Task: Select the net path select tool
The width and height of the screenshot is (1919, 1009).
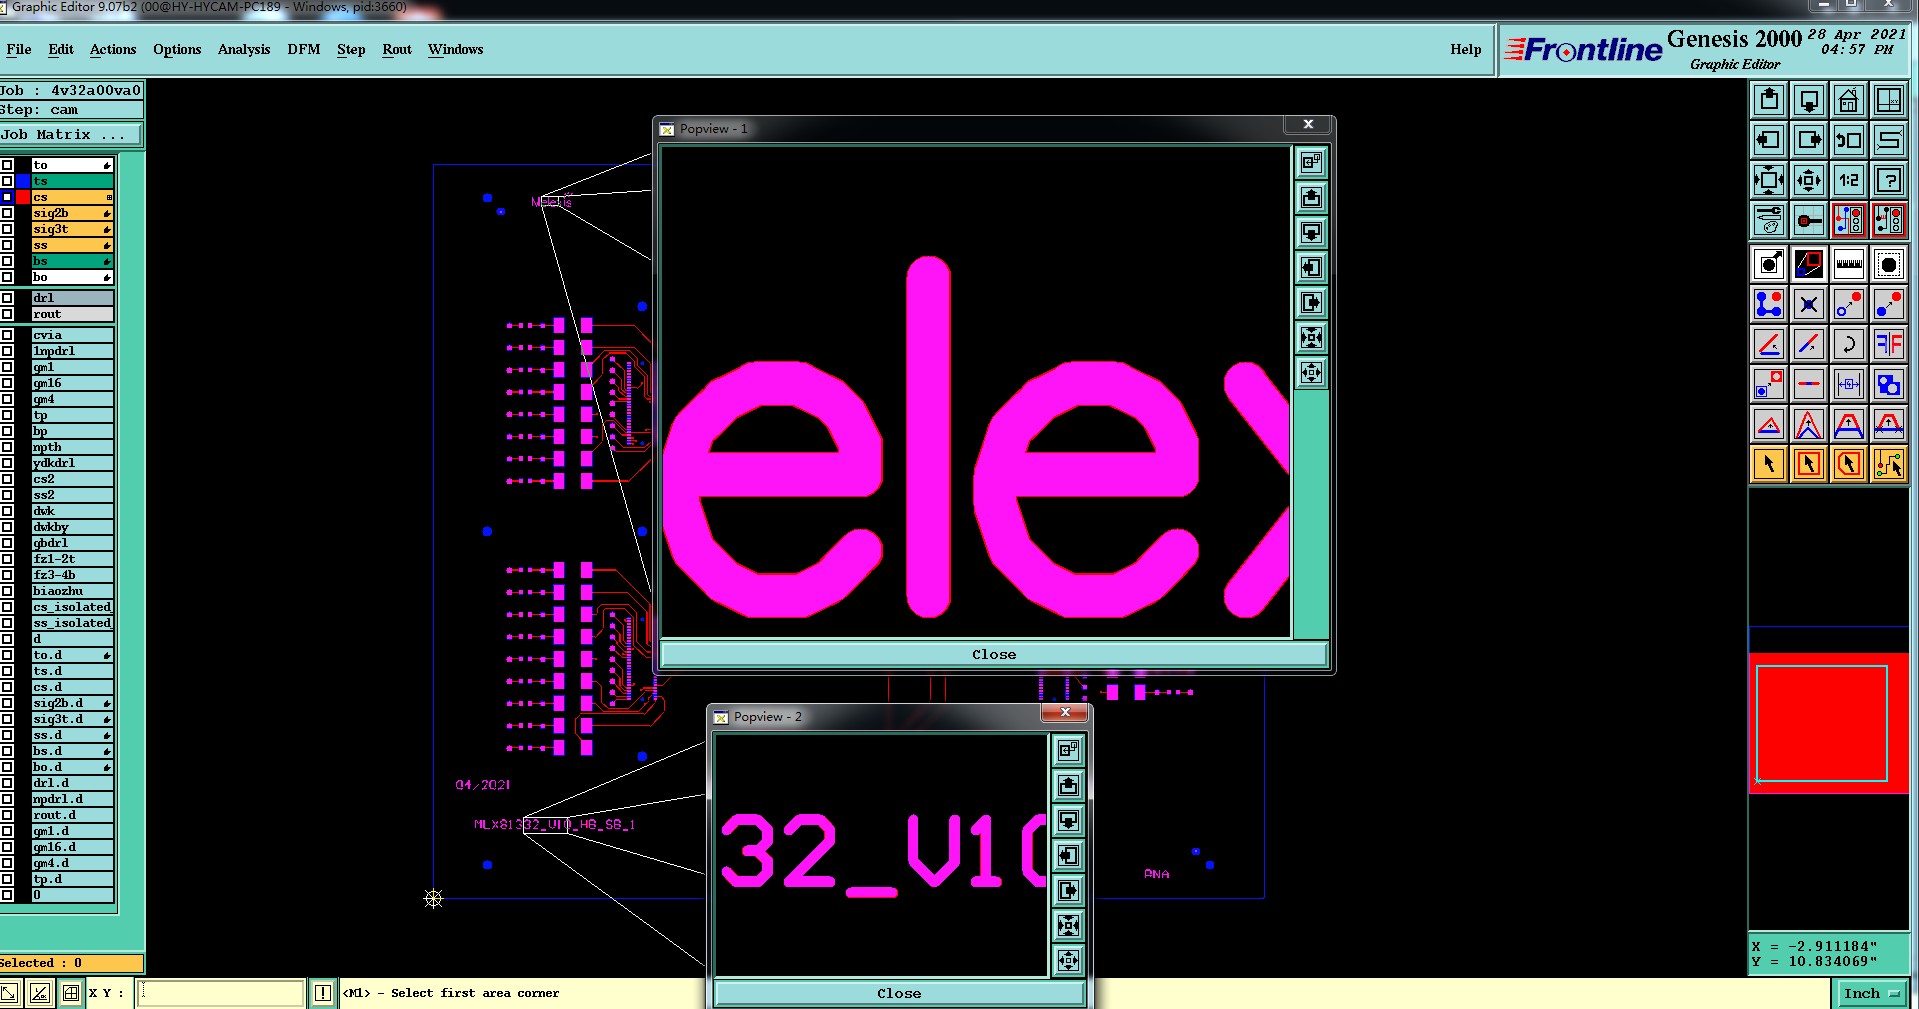Action: pyautogui.click(x=1889, y=464)
